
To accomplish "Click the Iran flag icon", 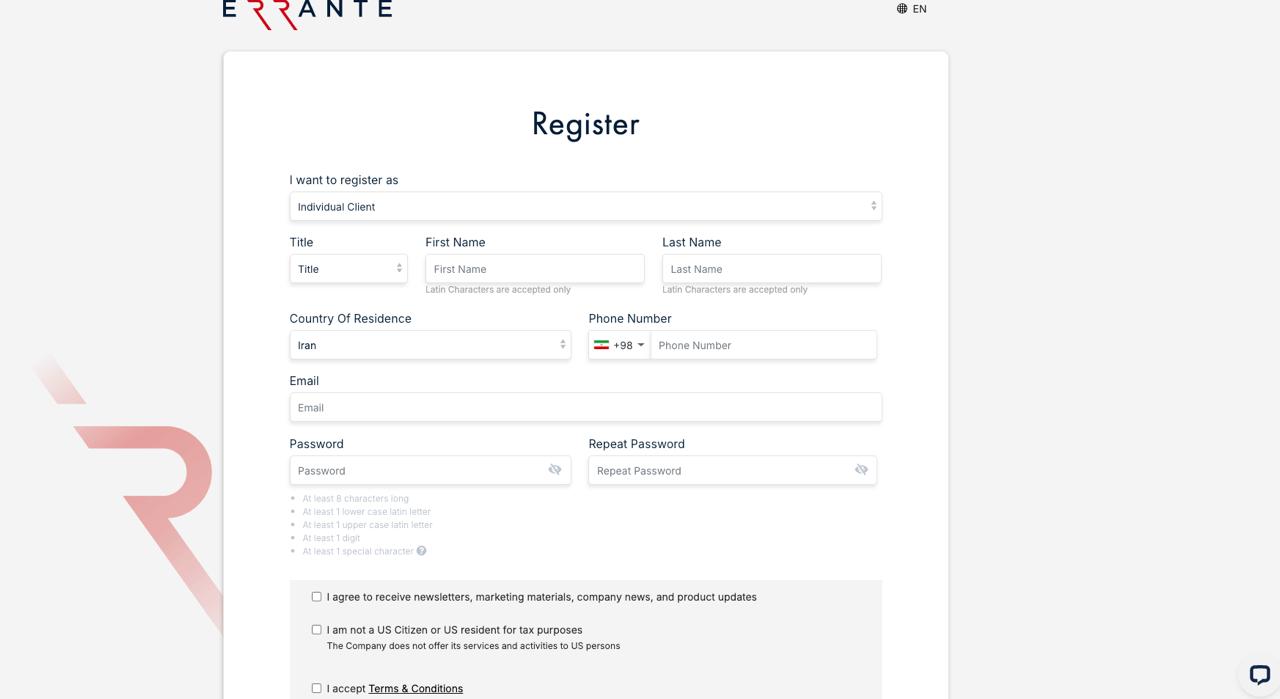I will tap(601, 345).
